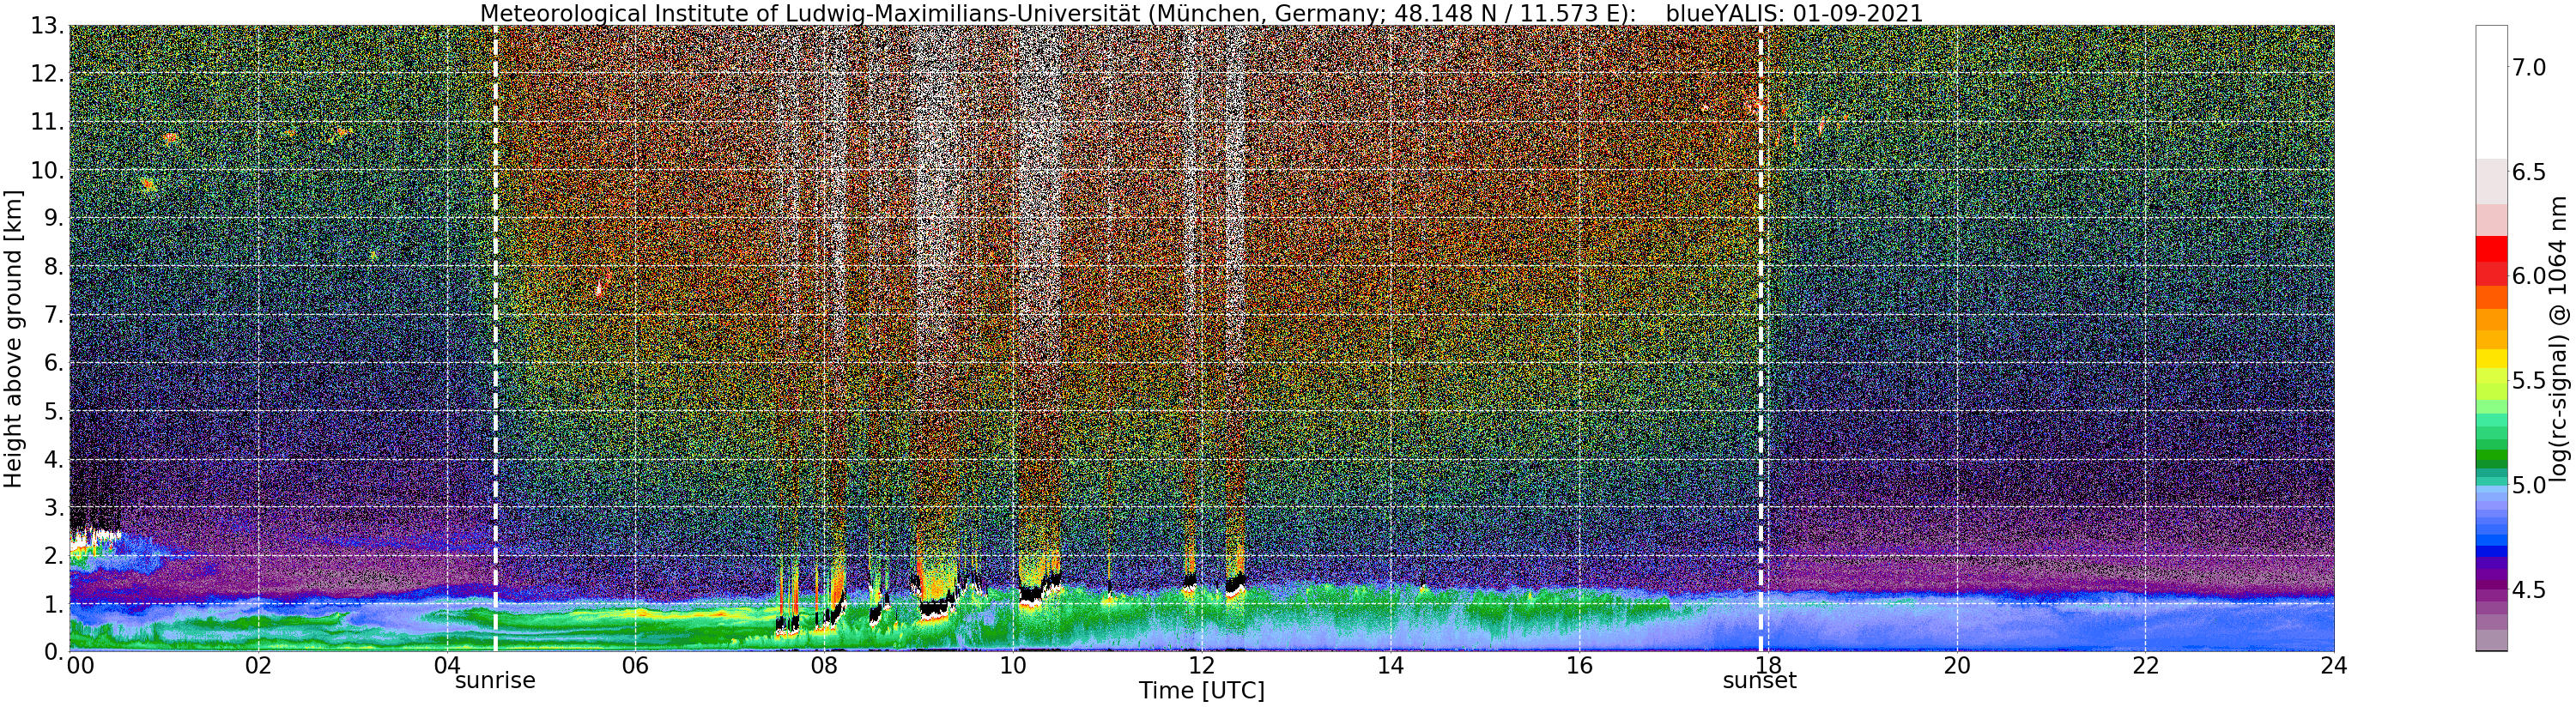
Task: Click the time-axis tick label '08'
Action: click(824, 666)
